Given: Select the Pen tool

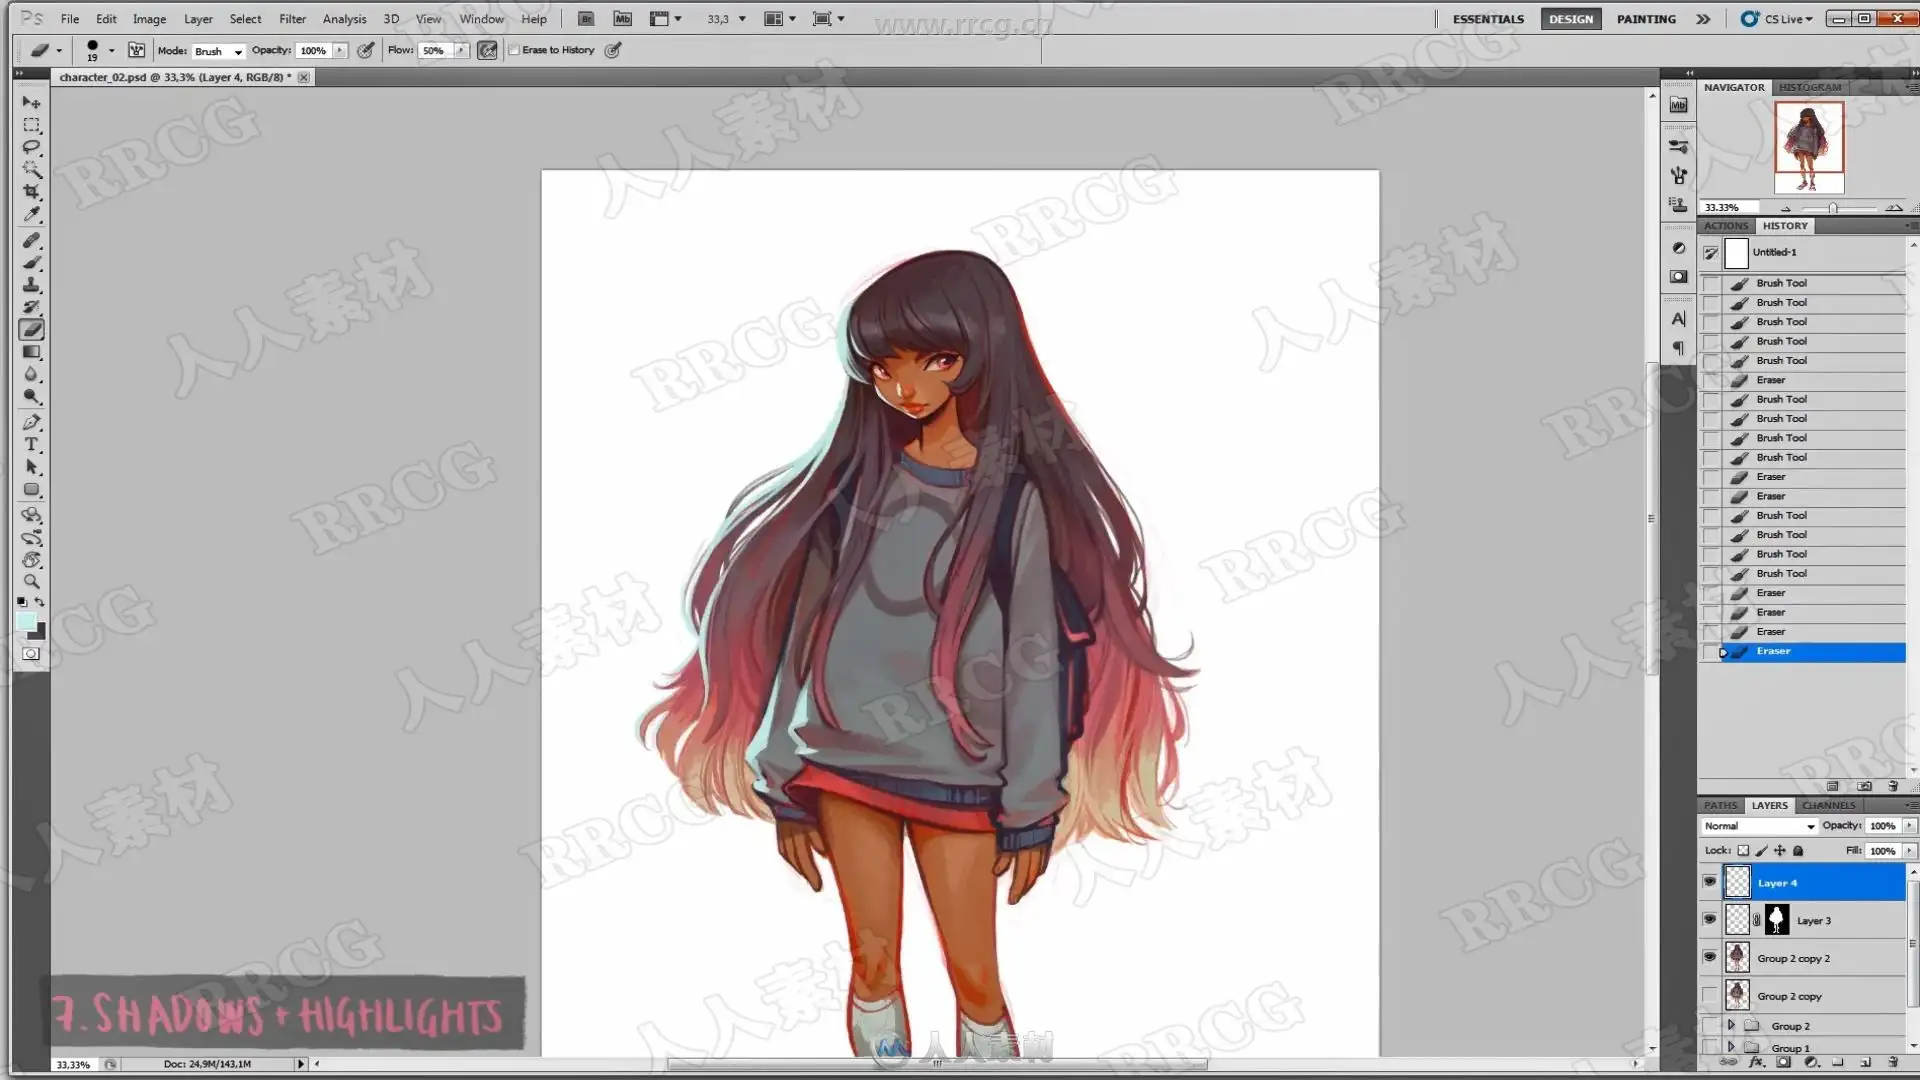Looking at the screenshot, I should pos(32,422).
